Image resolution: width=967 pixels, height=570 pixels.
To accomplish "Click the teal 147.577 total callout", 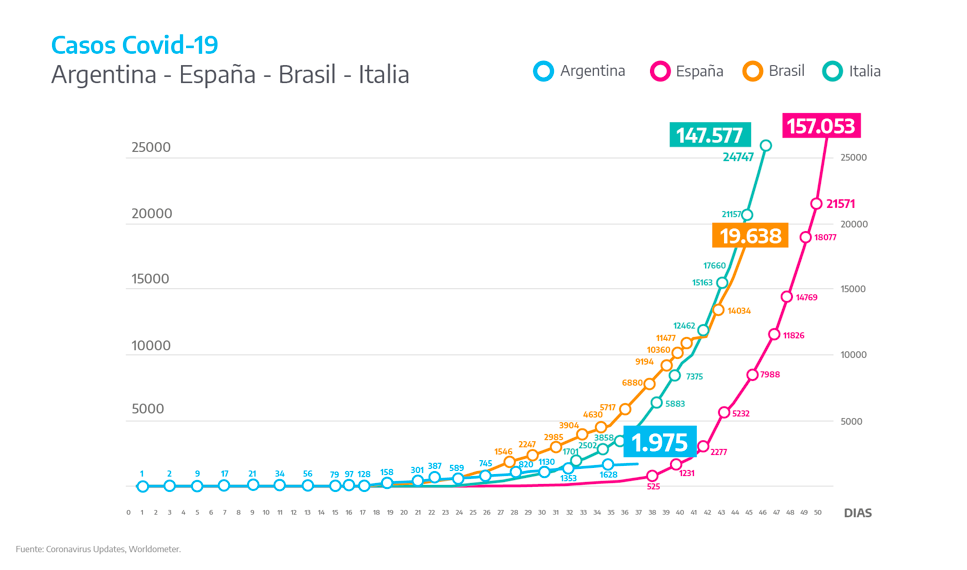I will click(709, 135).
